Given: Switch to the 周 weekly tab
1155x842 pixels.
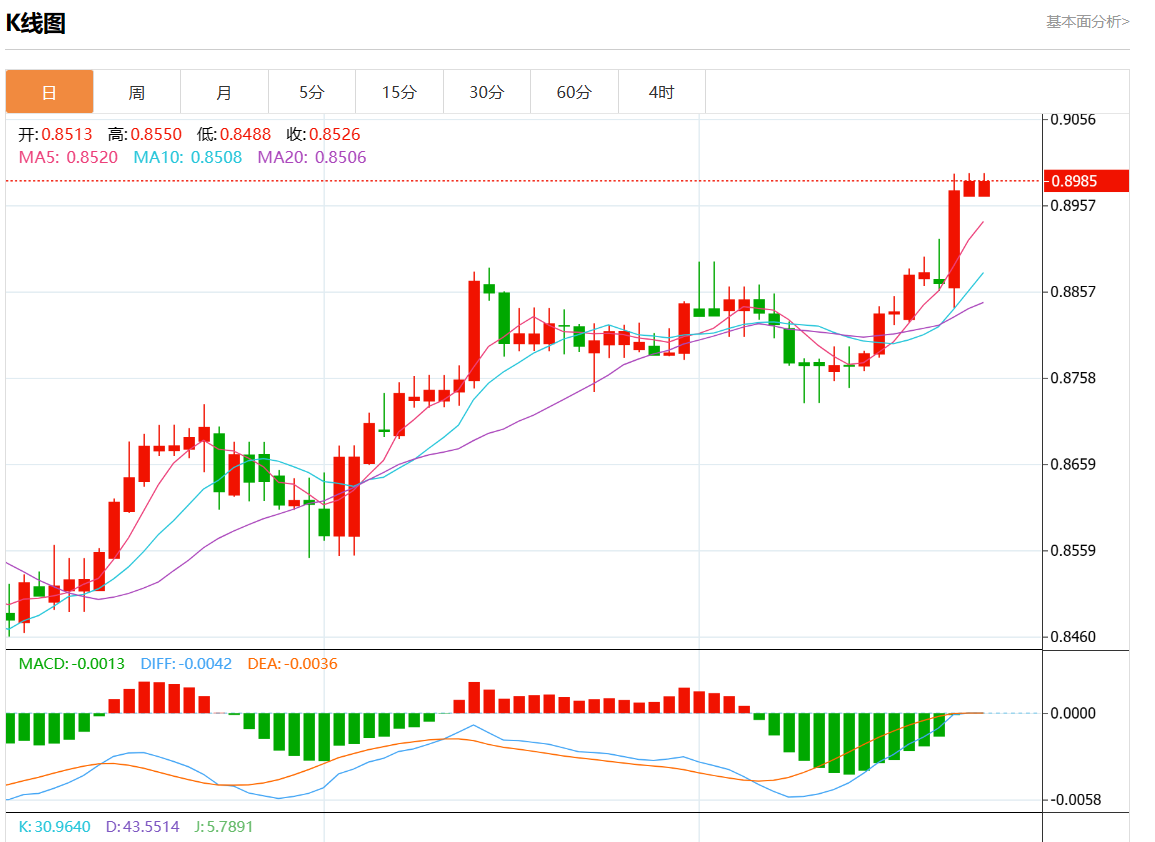Looking at the screenshot, I should 137,92.
